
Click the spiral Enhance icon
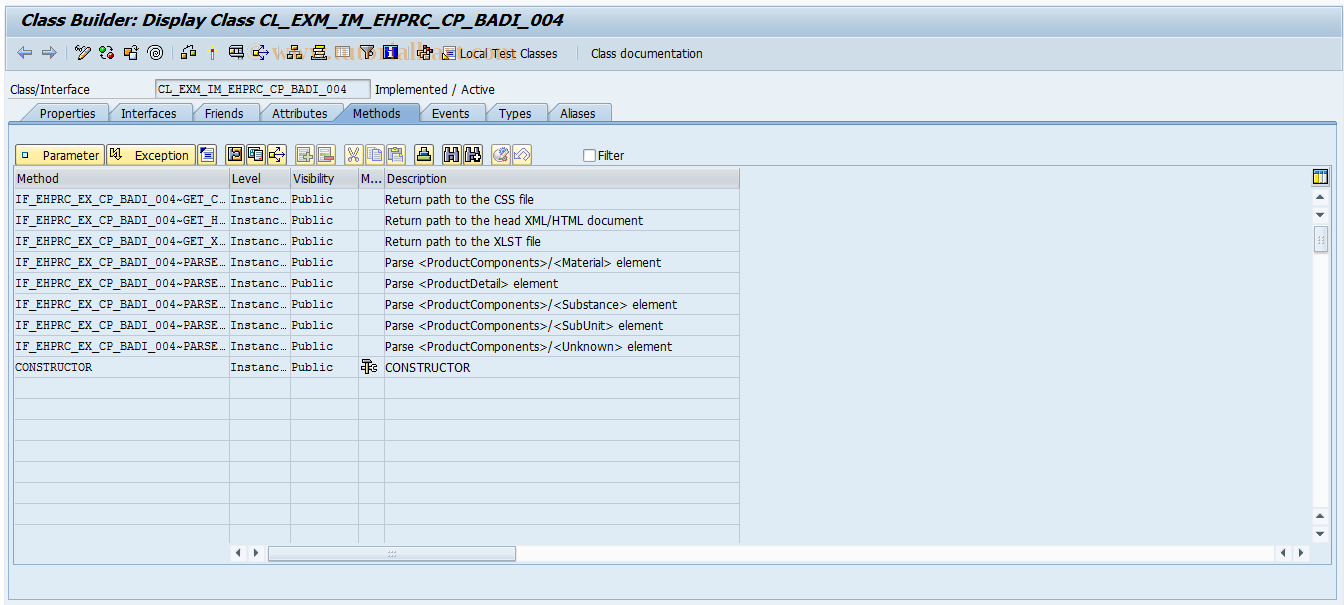pos(155,53)
